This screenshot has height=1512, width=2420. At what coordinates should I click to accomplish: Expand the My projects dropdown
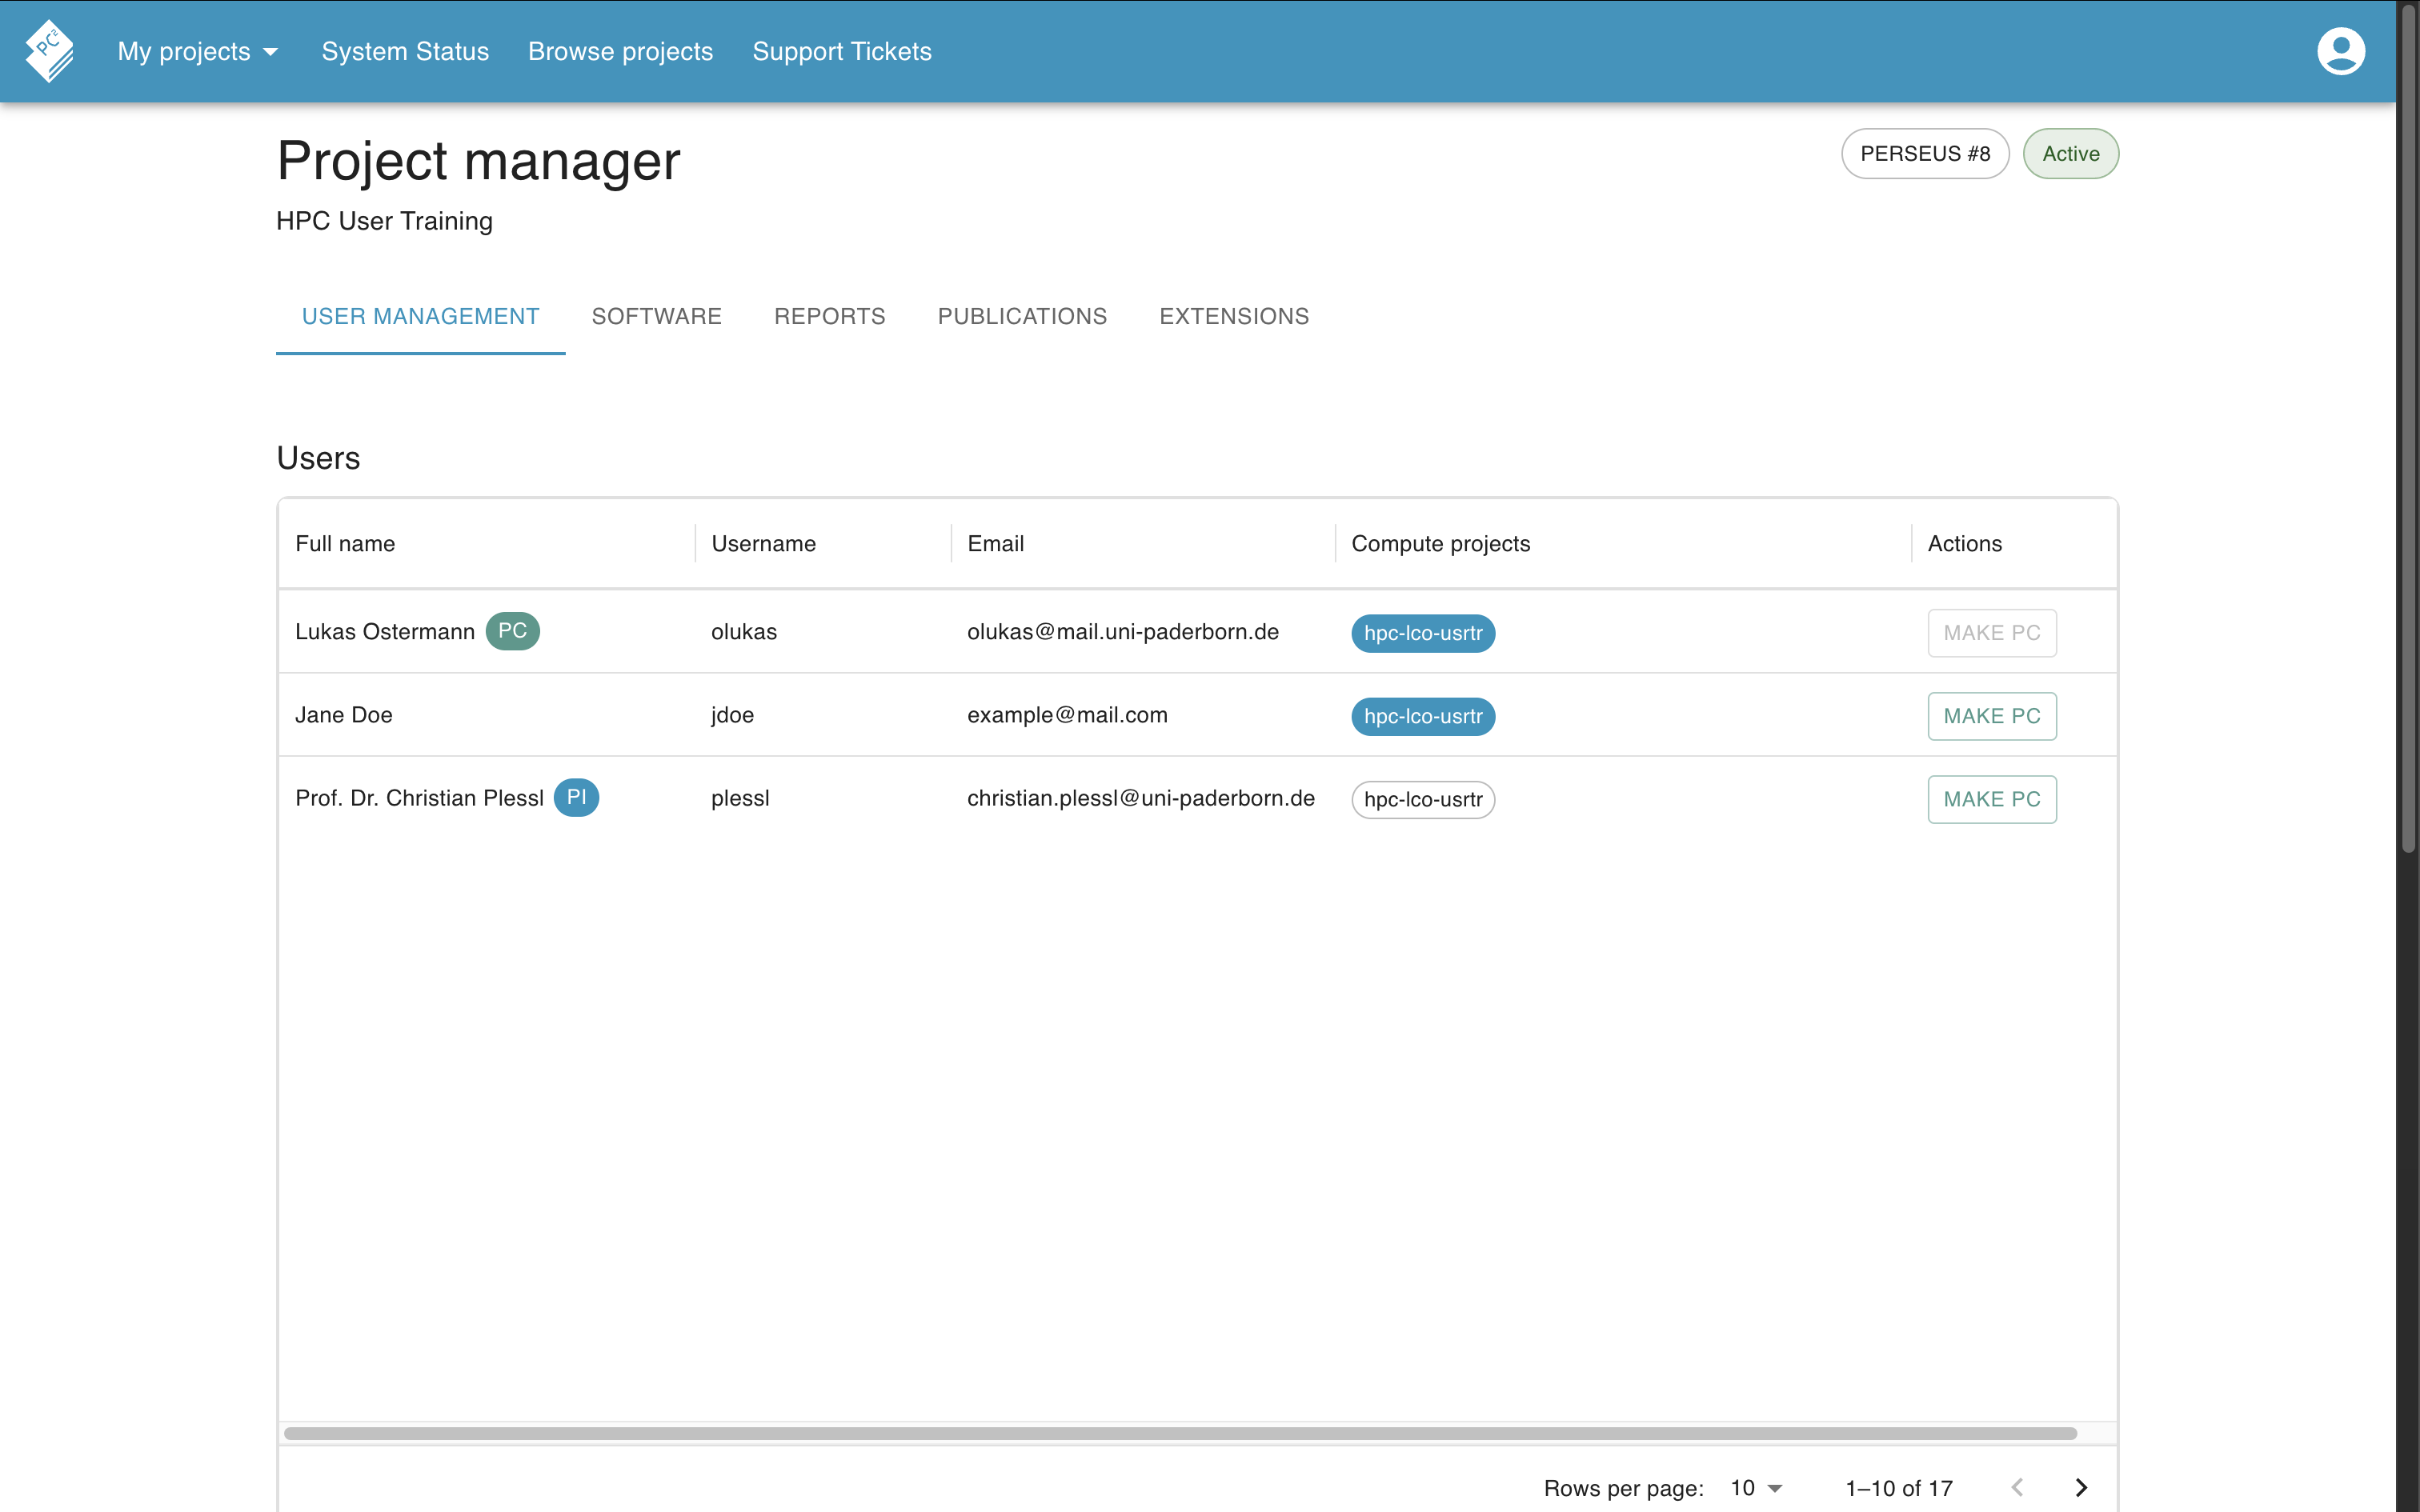coord(198,51)
